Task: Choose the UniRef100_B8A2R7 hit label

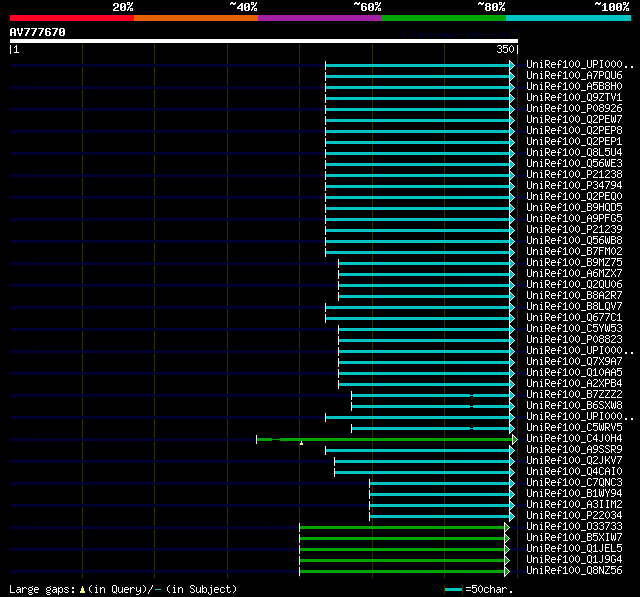Action: tap(574, 296)
